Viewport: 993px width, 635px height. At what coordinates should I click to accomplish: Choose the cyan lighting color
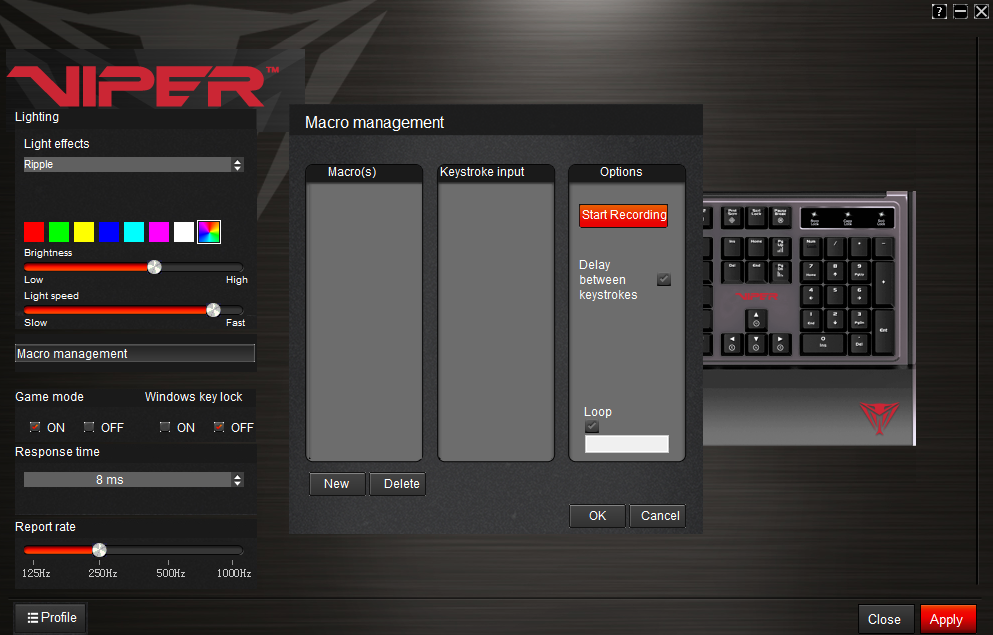pyautogui.click(x=134, y=232)
